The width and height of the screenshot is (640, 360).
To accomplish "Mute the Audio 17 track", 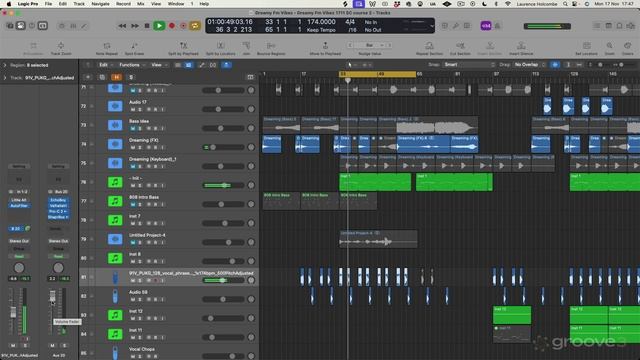I will pos(133,109).
